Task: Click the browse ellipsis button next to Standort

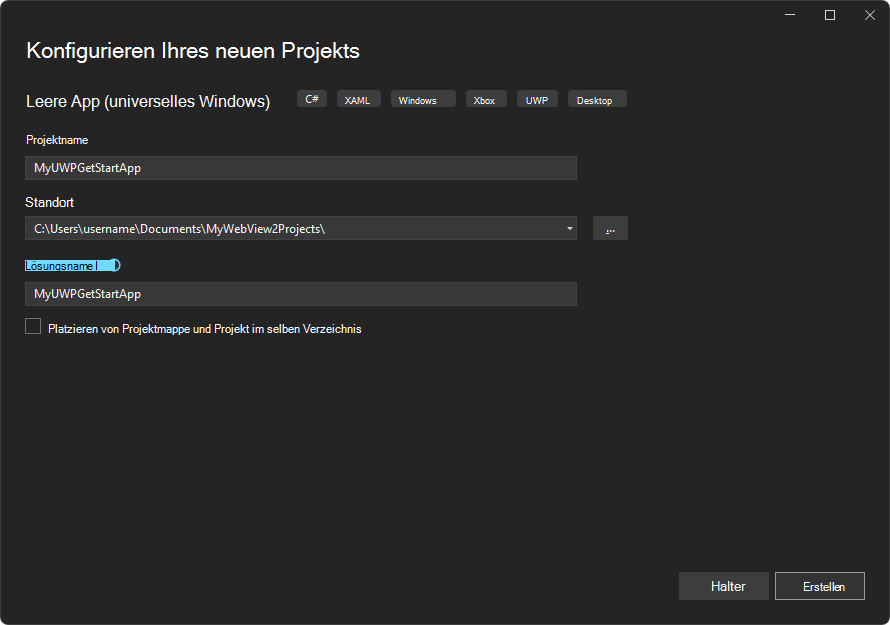Action: 610,228
